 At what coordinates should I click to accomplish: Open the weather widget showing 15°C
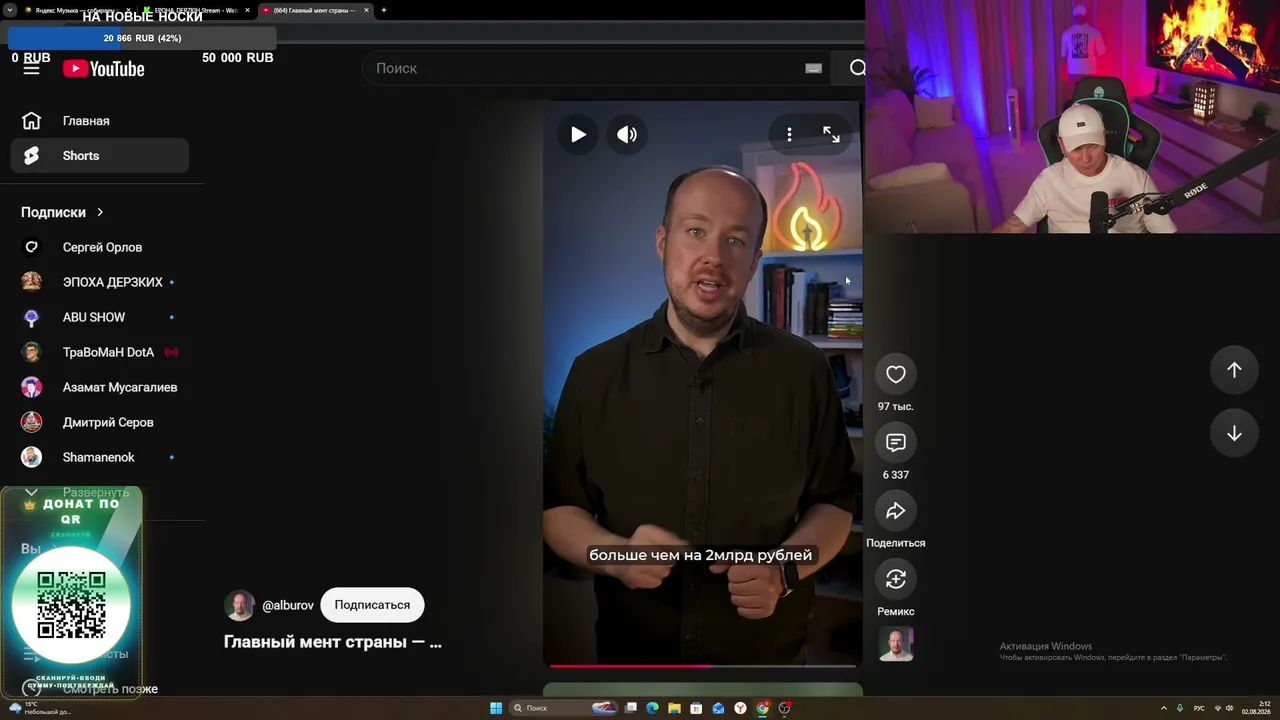point(38,708)
